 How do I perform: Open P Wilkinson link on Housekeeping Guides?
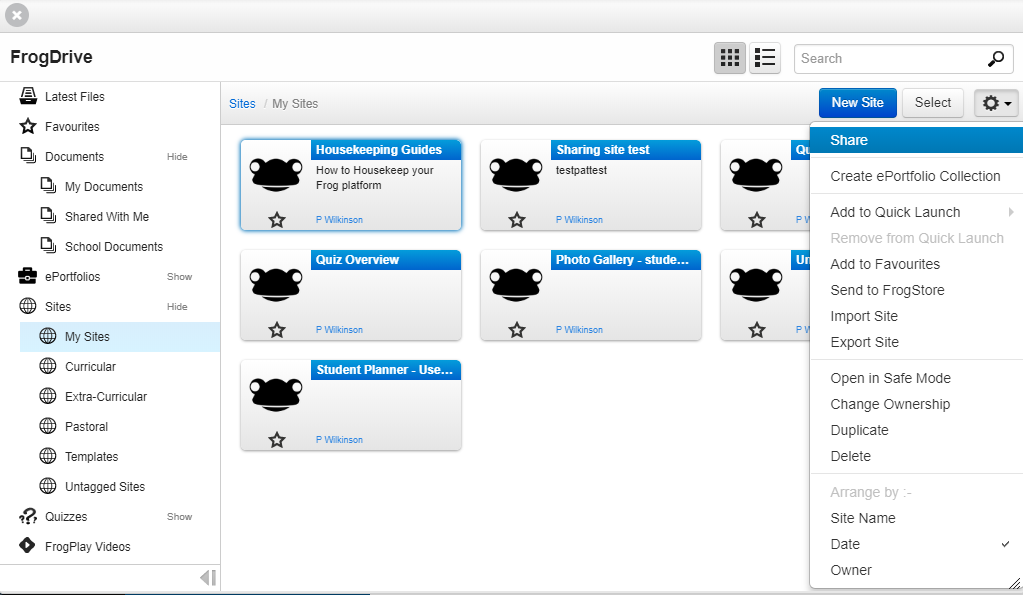(x=339, y=220)
